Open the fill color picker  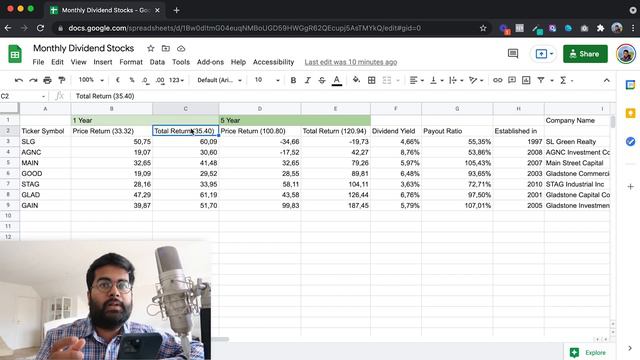pos(356,80)
